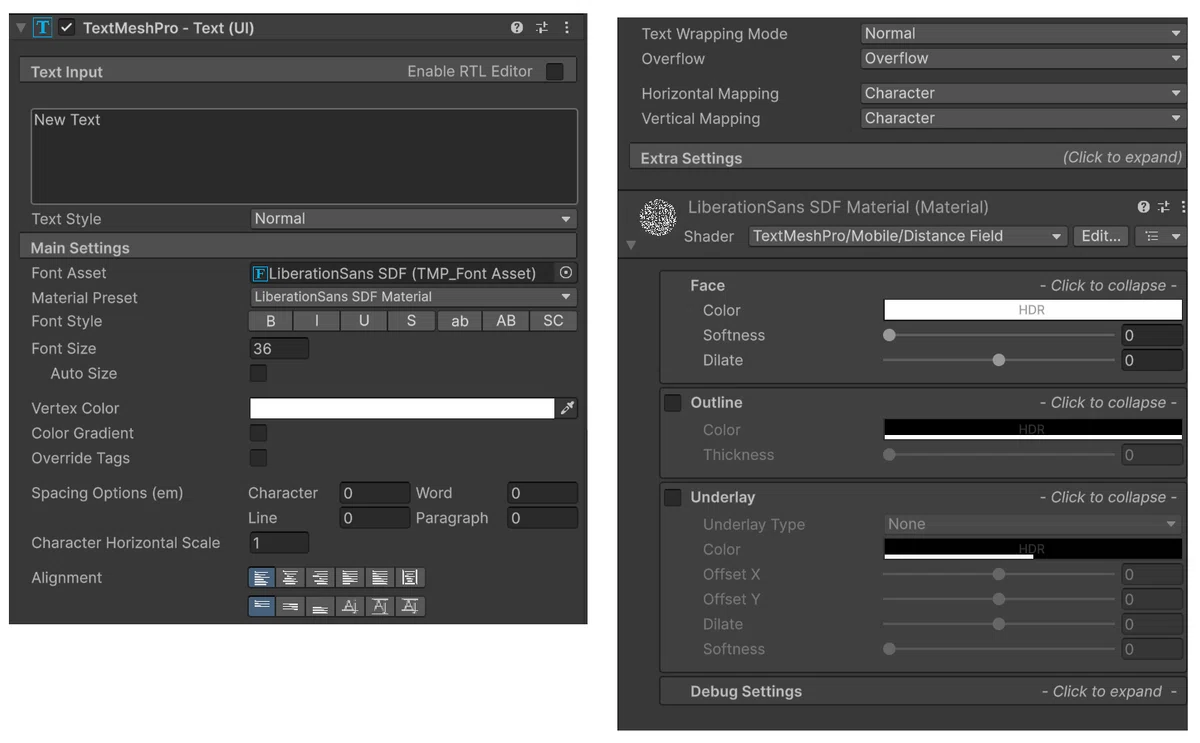The image size is (1200, 743).
Task: Click the Main Settings section header
Action: 298,247
